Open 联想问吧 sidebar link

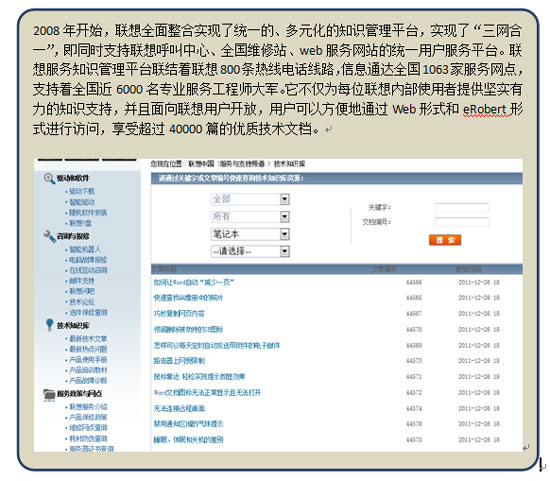point(82,291)
